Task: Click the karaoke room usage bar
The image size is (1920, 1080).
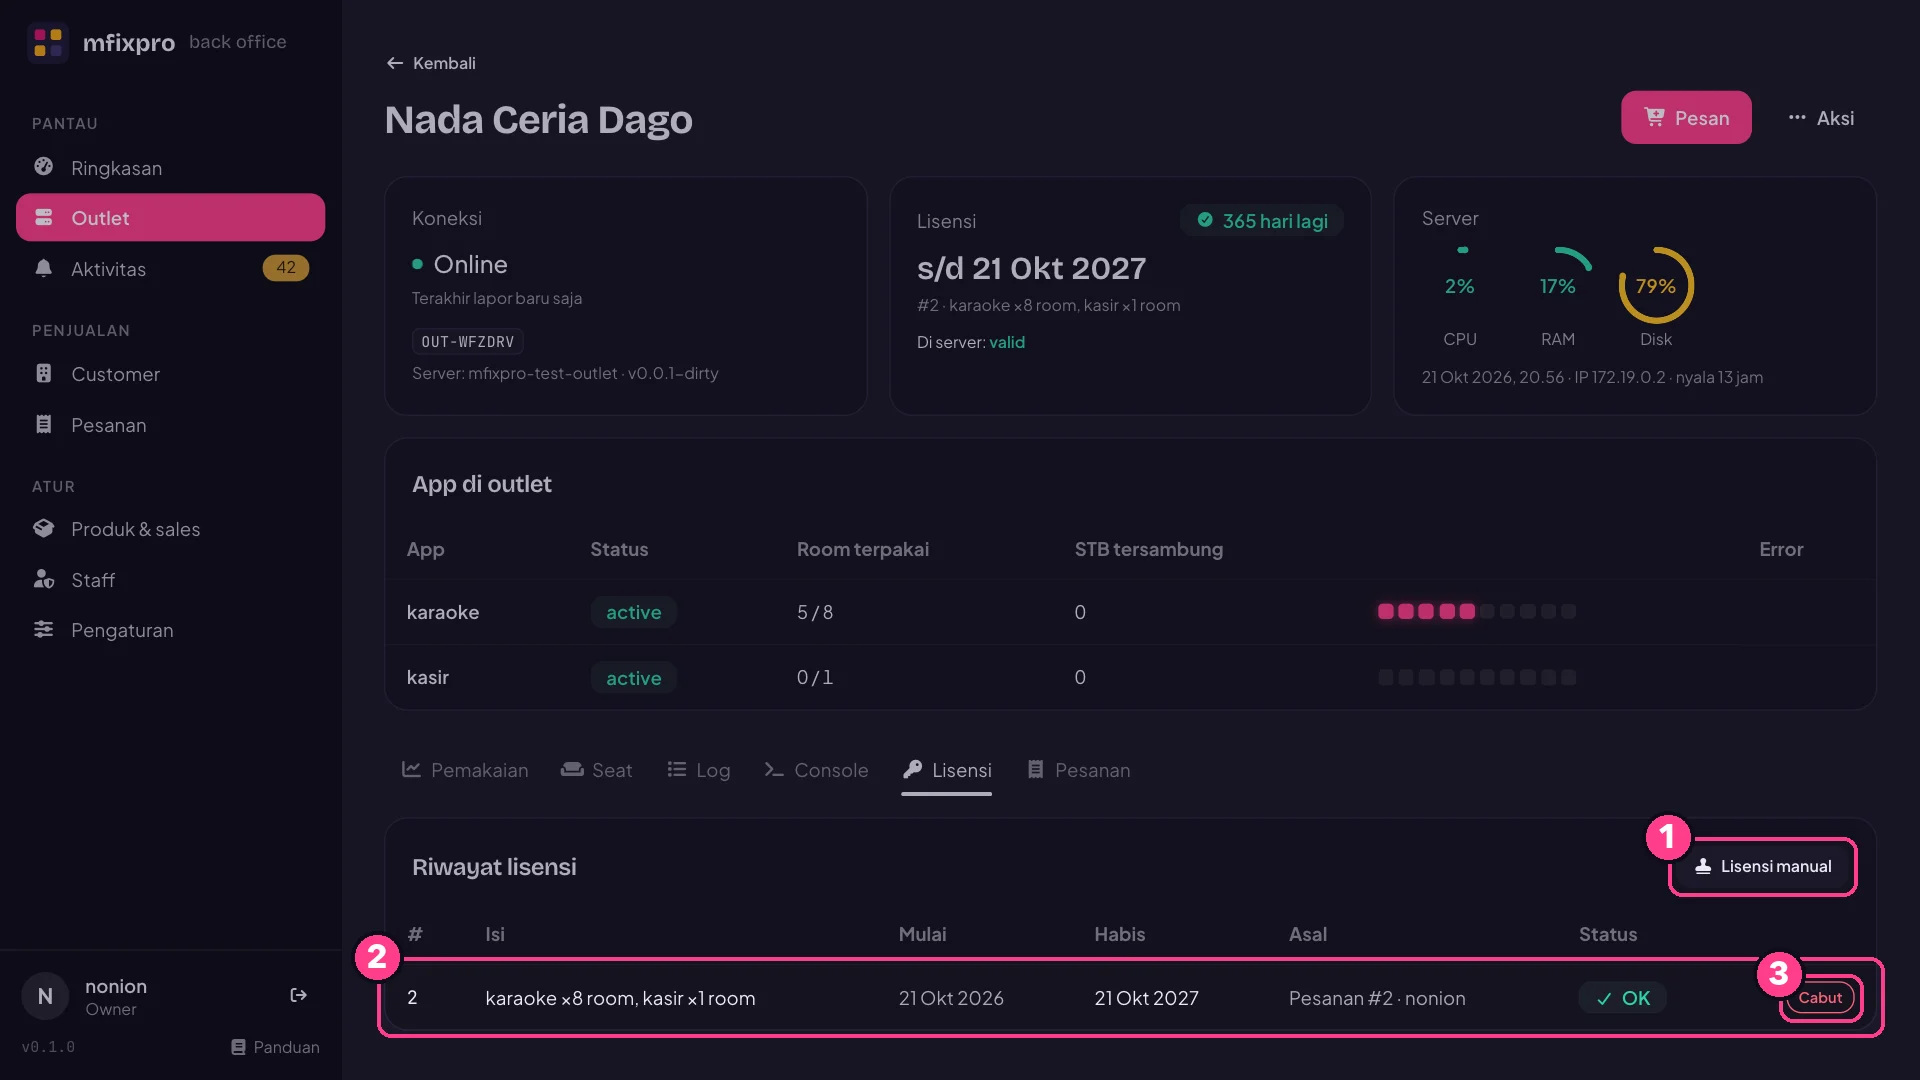Action: tap(1476, 611)
